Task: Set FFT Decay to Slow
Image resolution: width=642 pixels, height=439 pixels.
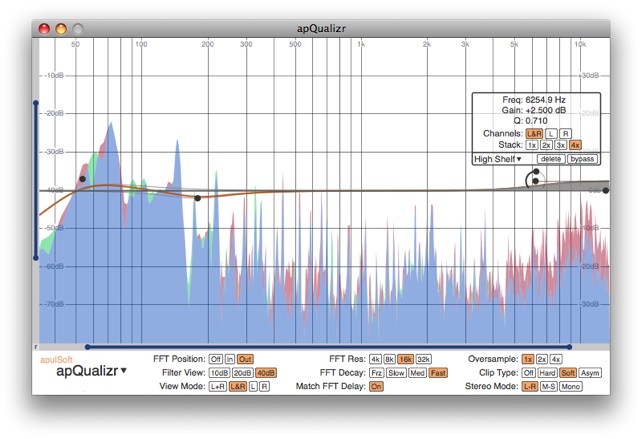Action: pyautogui.click(x=396, y=373)
